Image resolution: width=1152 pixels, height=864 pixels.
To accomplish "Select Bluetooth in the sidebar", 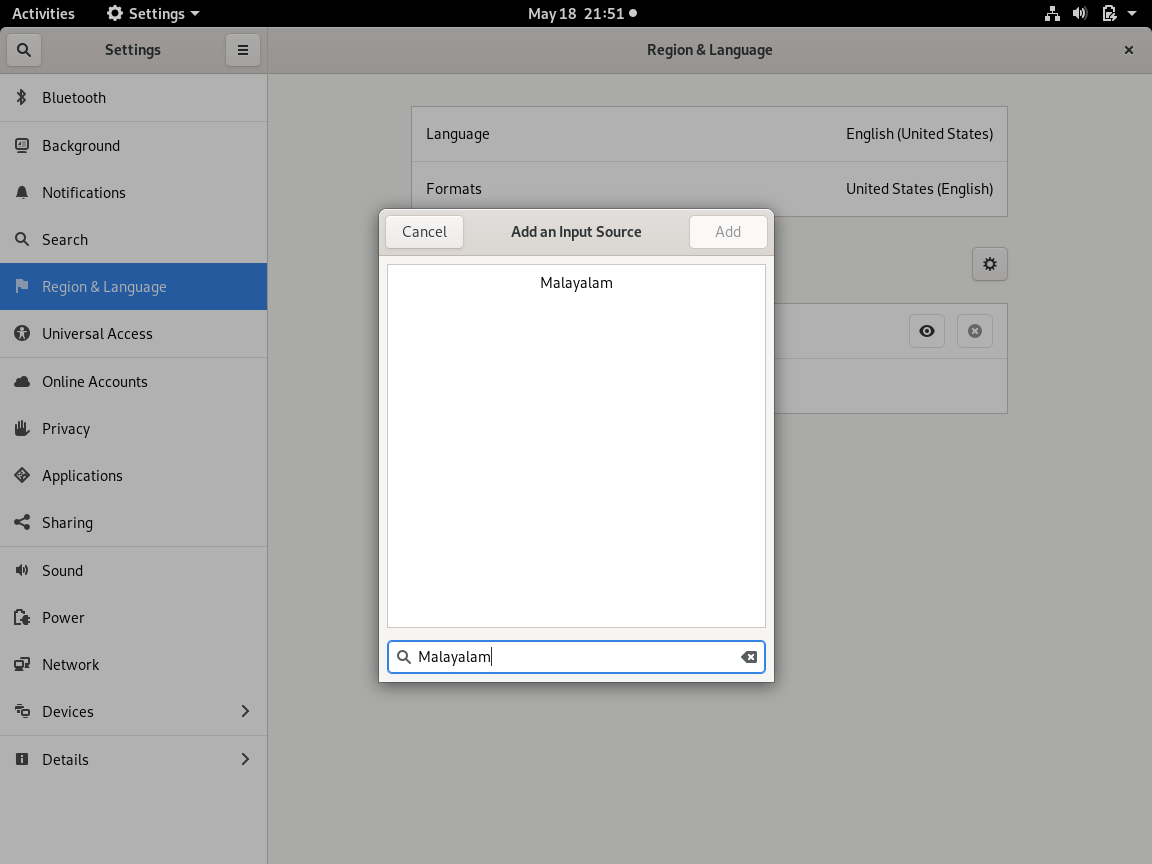I will pyautogui.click(x=74, y=98).
